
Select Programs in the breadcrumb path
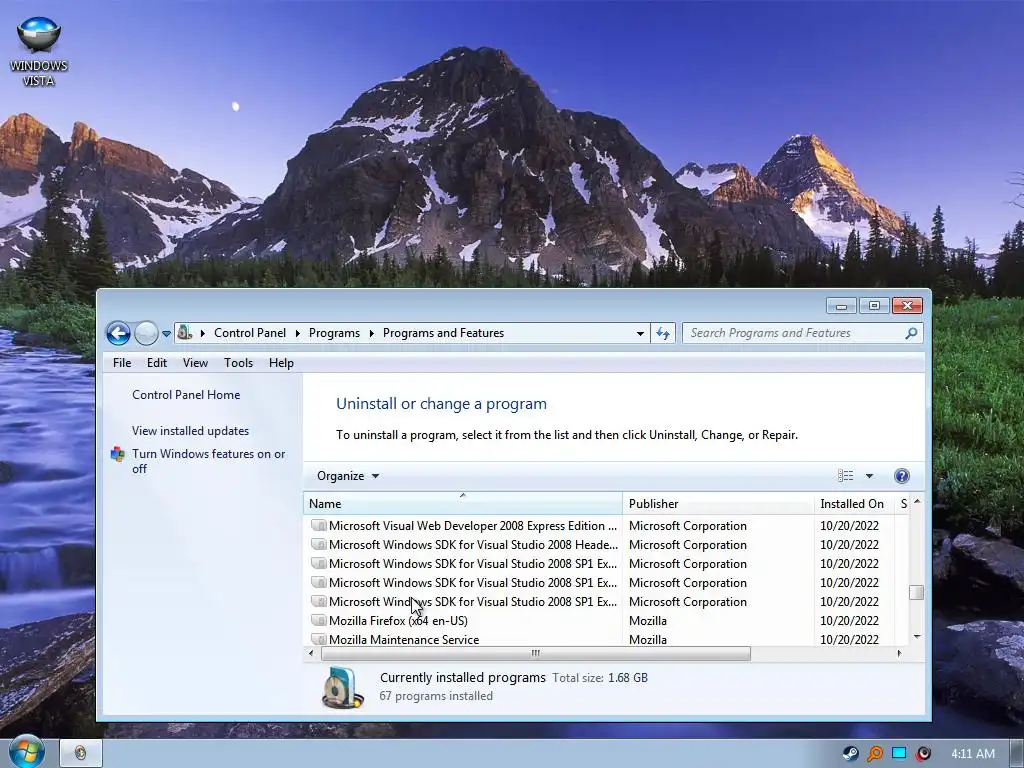tap(334, 333)
